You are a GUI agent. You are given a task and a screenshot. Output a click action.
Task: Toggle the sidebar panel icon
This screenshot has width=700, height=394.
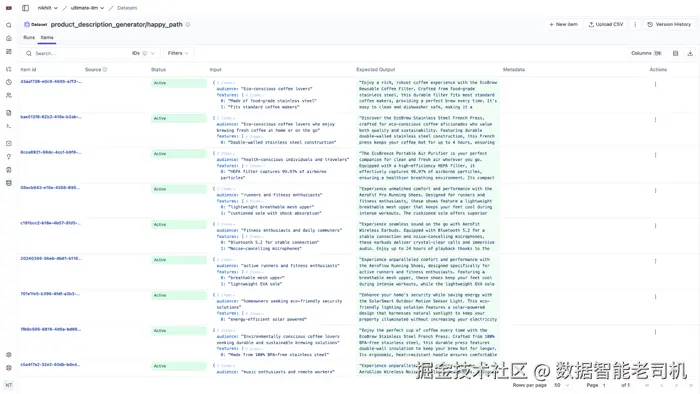(25, 8)
